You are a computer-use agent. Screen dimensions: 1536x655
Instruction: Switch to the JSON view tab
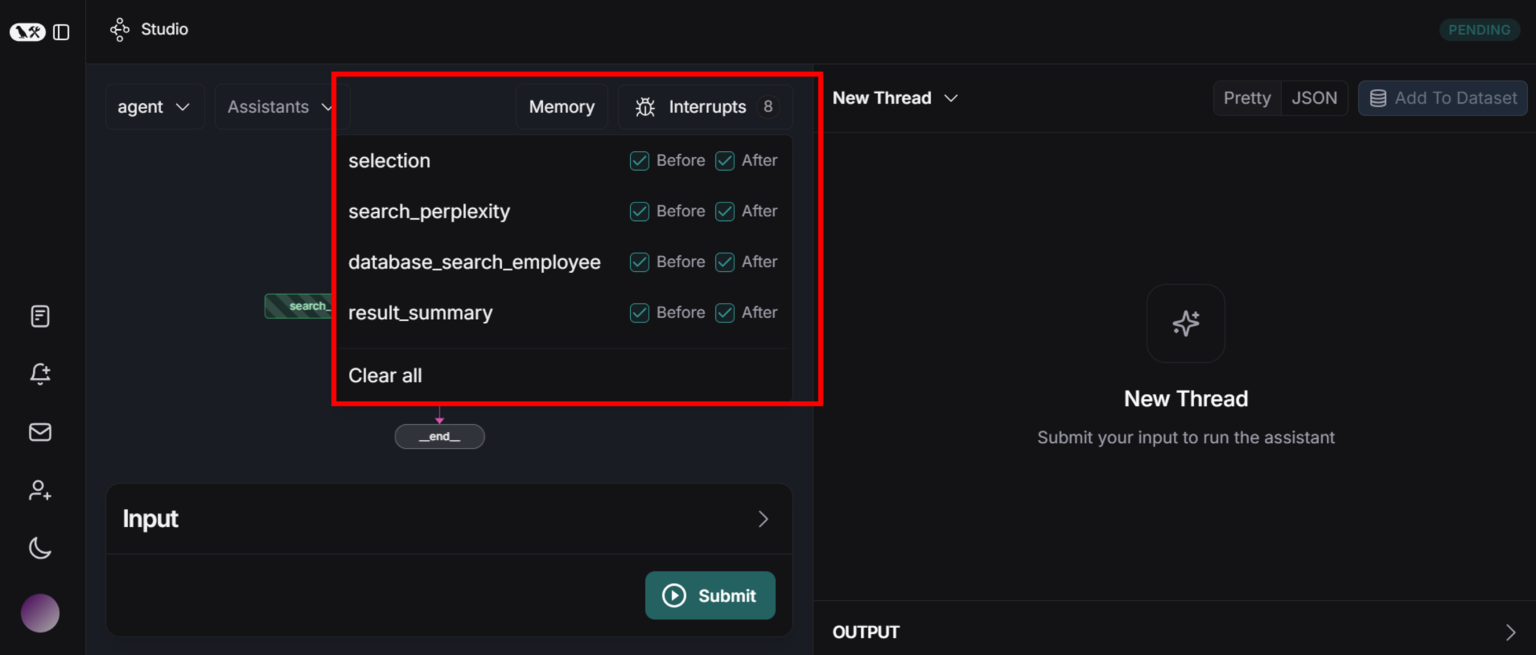tap(1314, 98)
